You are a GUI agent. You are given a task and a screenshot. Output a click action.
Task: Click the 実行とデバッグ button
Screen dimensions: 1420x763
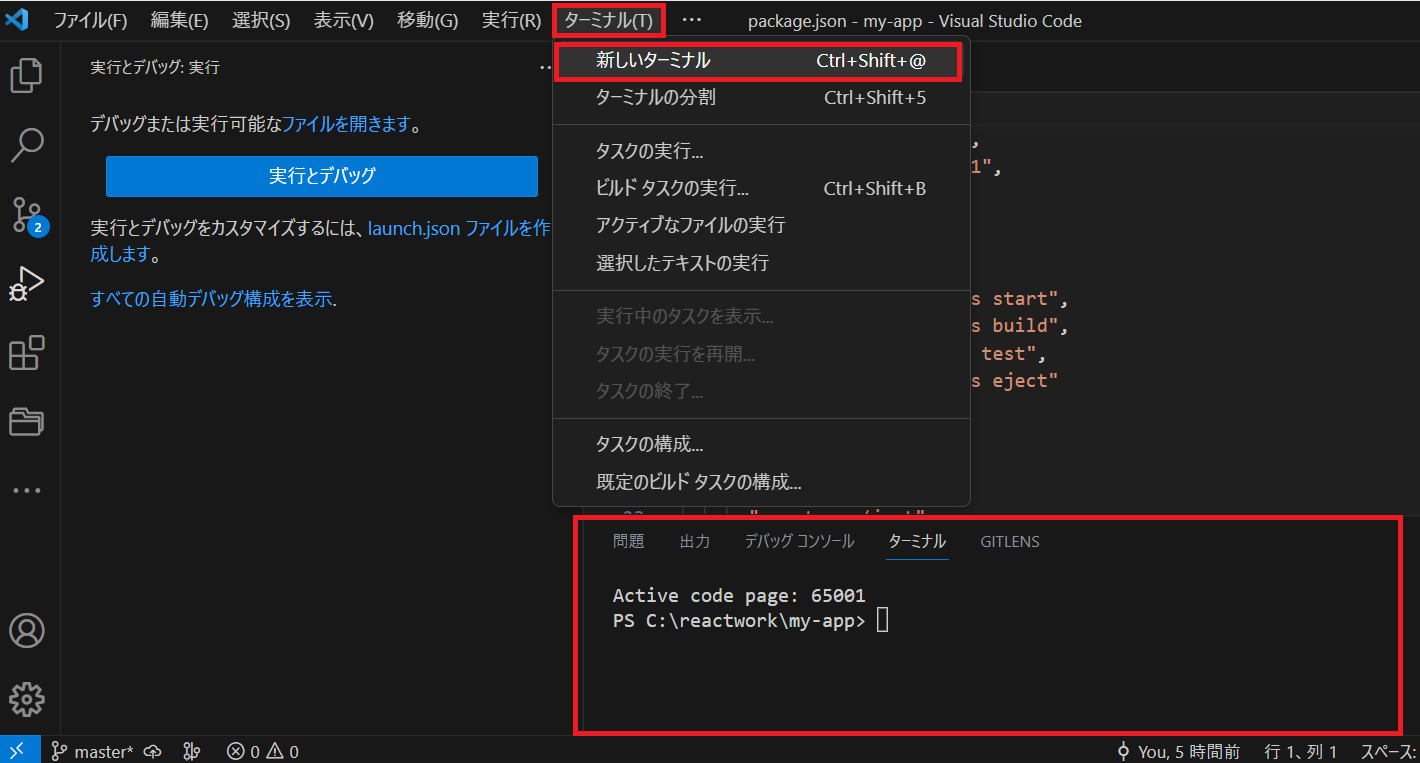pos(321,176)
